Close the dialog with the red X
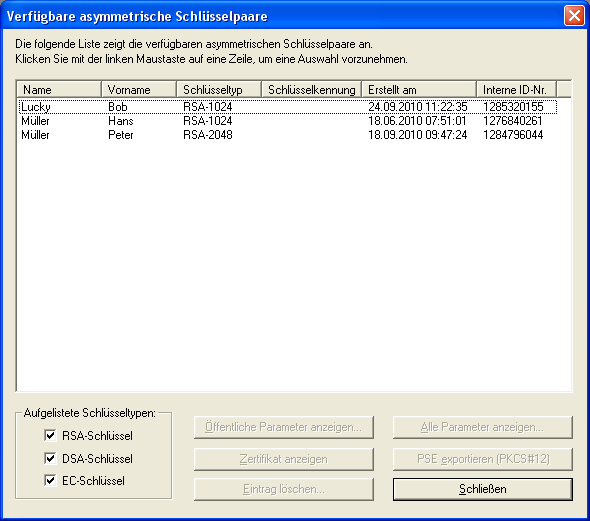The height and width of the screenshot is (521, 590). pos(574,16)
